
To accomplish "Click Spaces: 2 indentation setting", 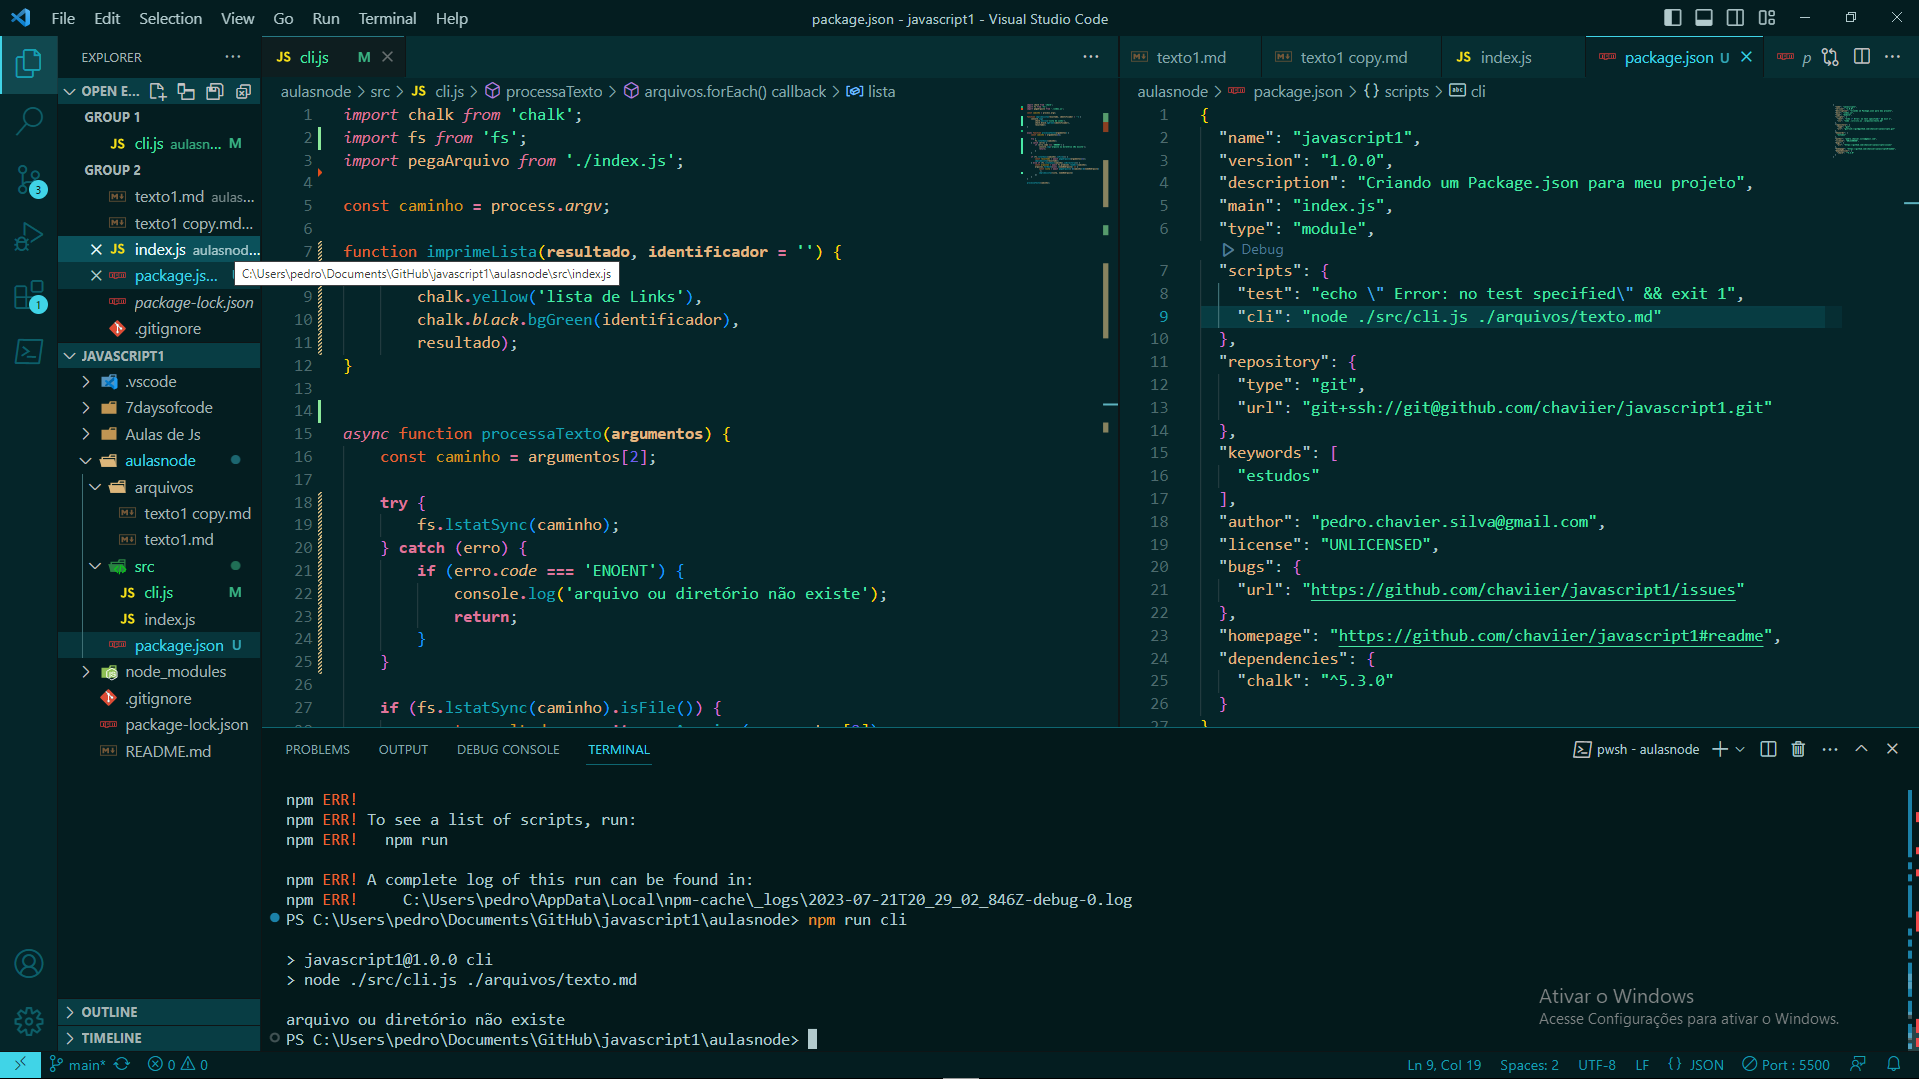I will (1529, 1065).
